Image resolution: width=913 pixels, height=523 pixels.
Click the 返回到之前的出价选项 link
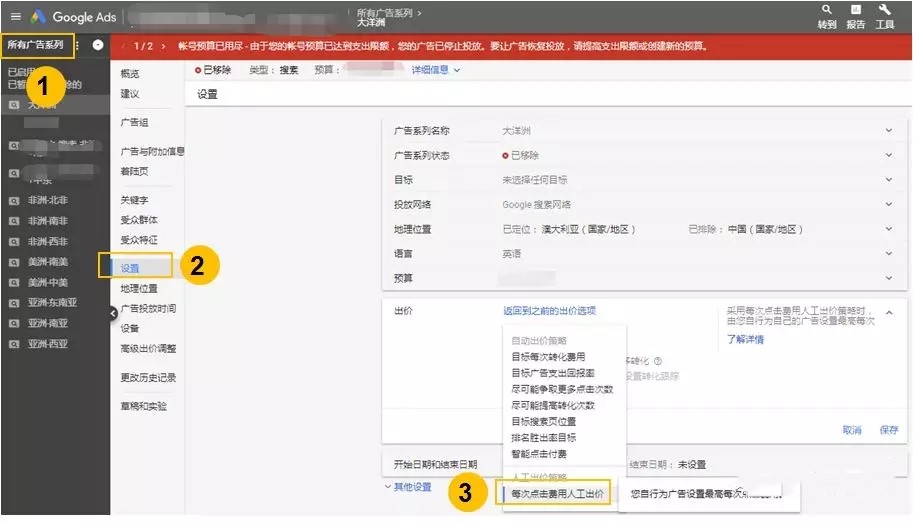click(x=549, y=311)
